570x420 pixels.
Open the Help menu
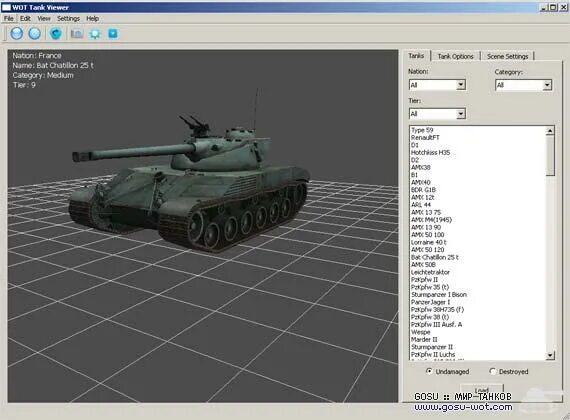pos(92,19)
